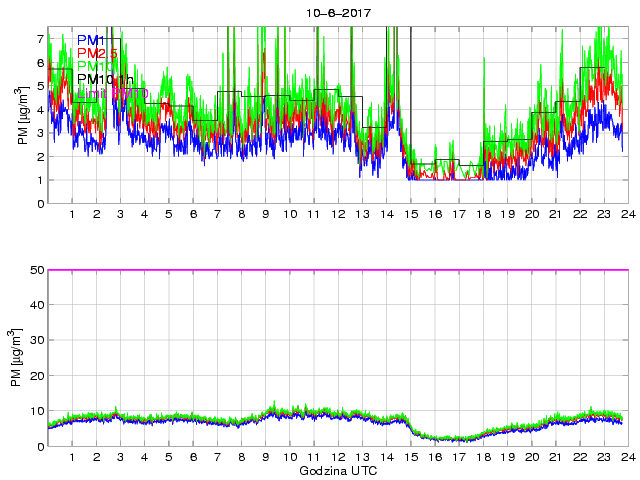Click hour 18 tick on the bottom chart
Image resolution: width=640 pixels, height=480 pixels.
[x=483, y=457]
